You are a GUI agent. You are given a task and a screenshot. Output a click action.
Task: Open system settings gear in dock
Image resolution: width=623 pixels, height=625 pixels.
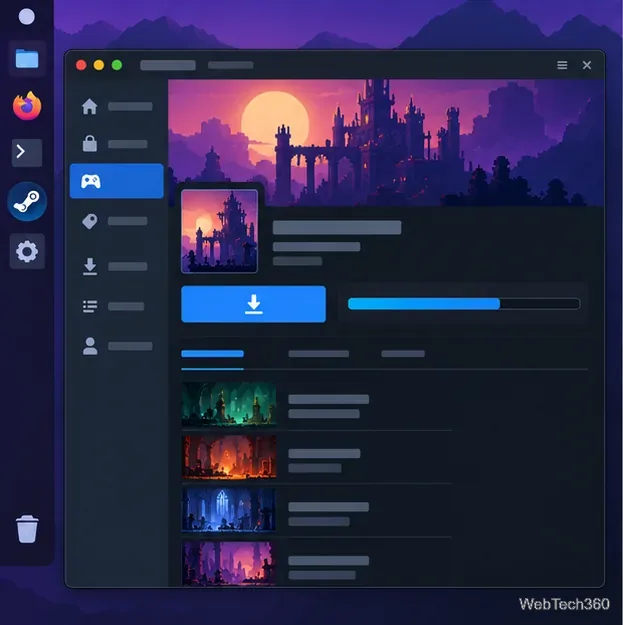27,251
